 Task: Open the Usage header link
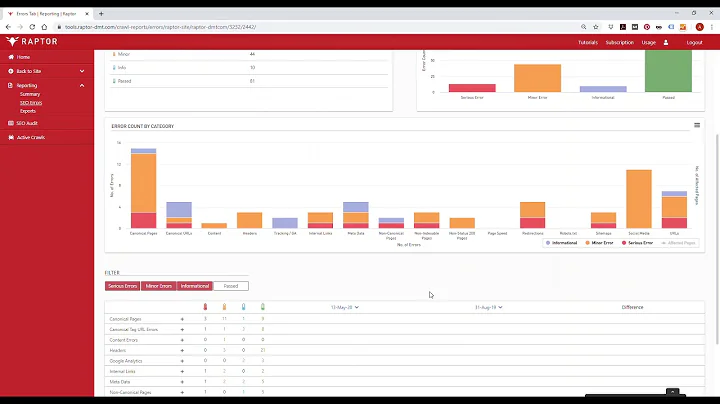pyautogui.click(x=648, y=42)
